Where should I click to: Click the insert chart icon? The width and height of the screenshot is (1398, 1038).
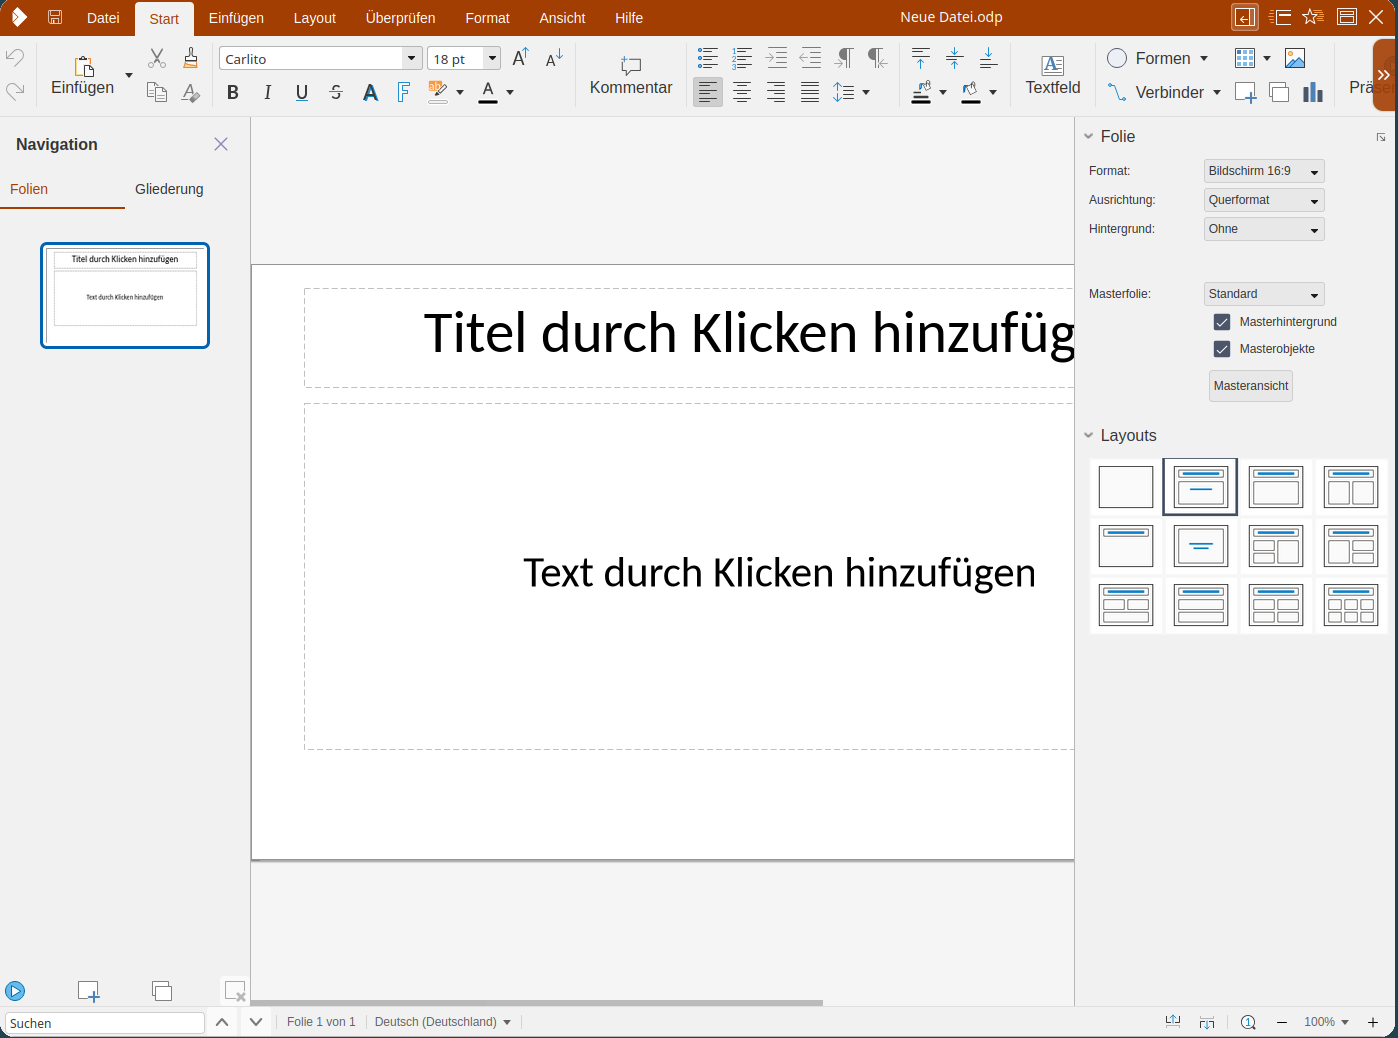point(1313,93)
